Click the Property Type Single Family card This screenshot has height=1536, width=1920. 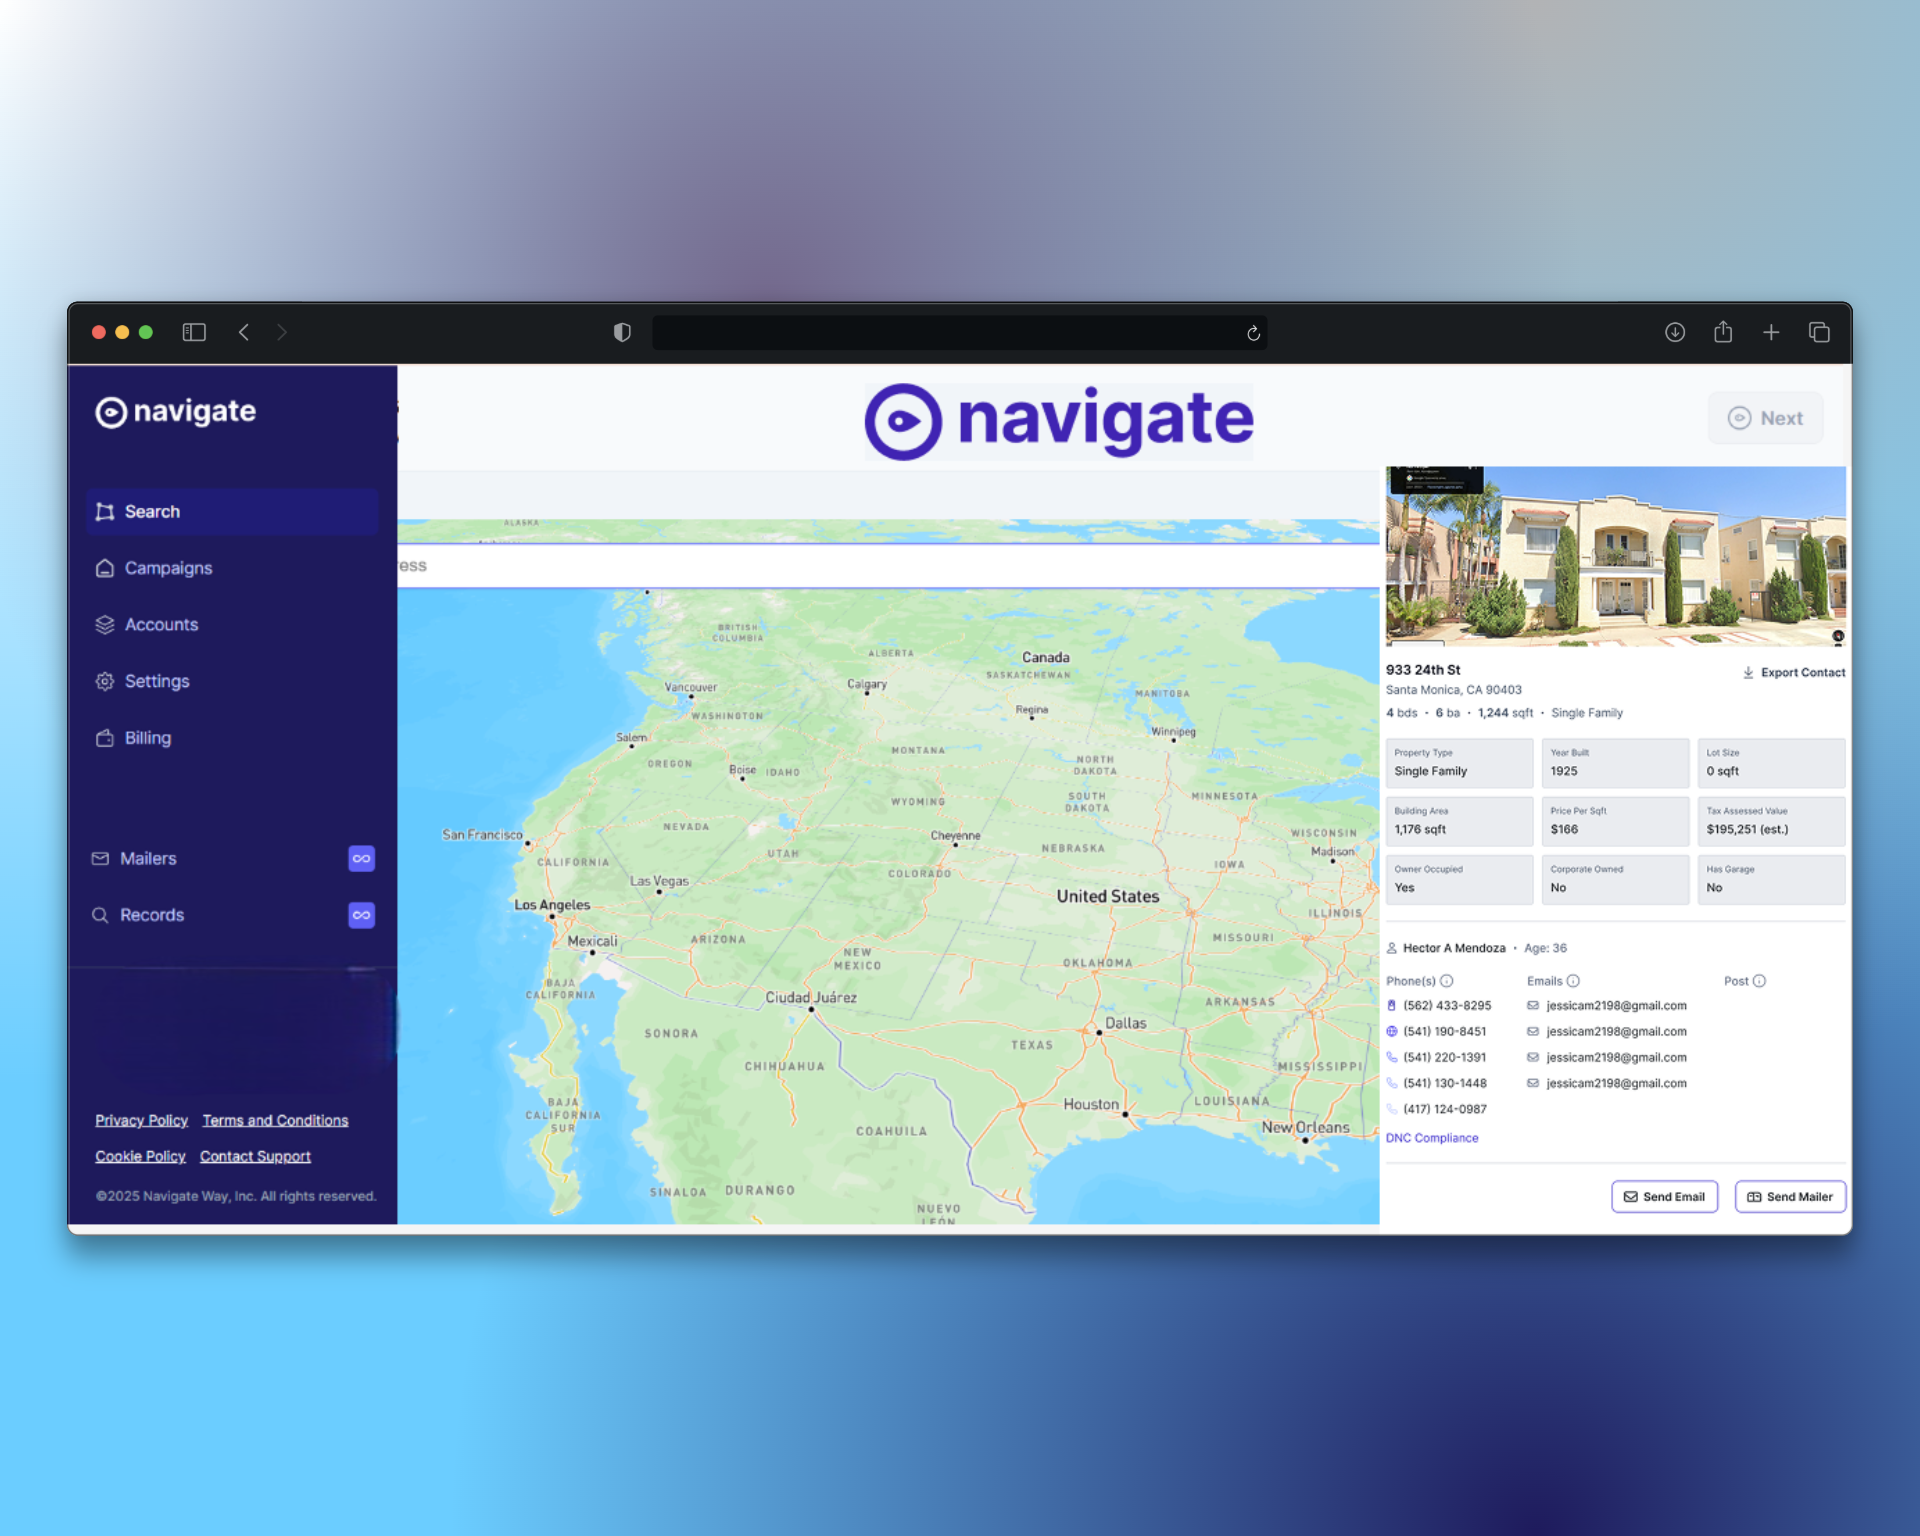pyautogui.click(x=1459, y=763)
